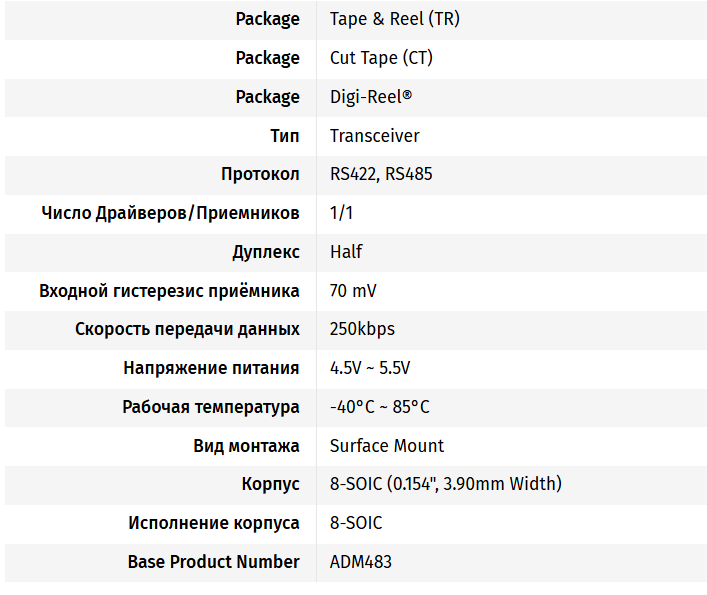Select the Half duplex value
This screenshot has height=595, width=707.
(x=346, y=252)
